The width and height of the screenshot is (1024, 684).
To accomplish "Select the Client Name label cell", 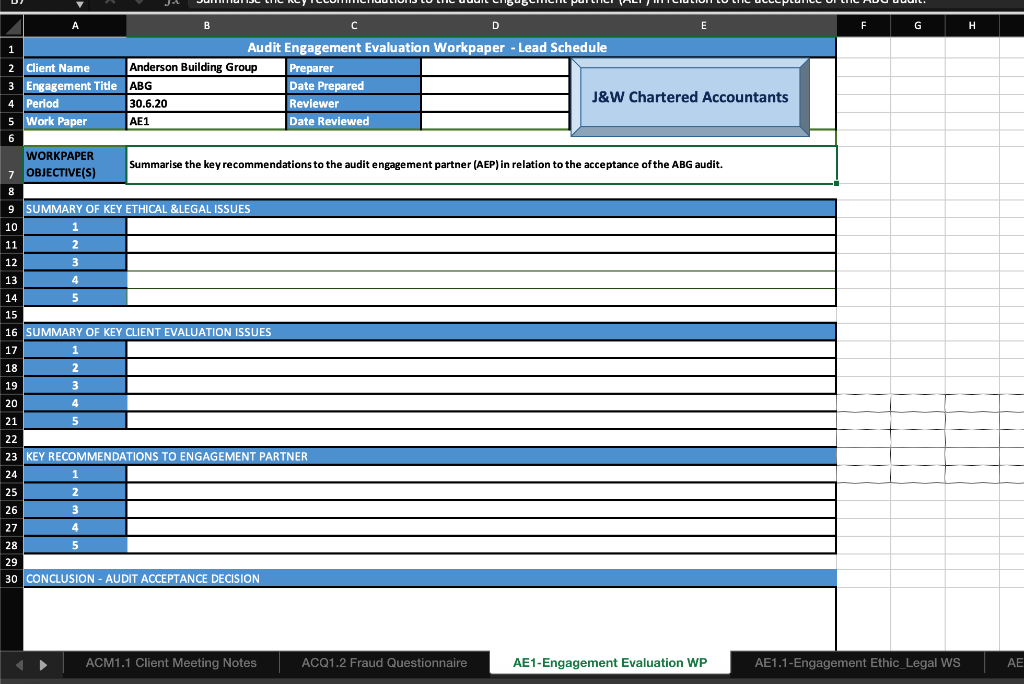I will (75, 68).
